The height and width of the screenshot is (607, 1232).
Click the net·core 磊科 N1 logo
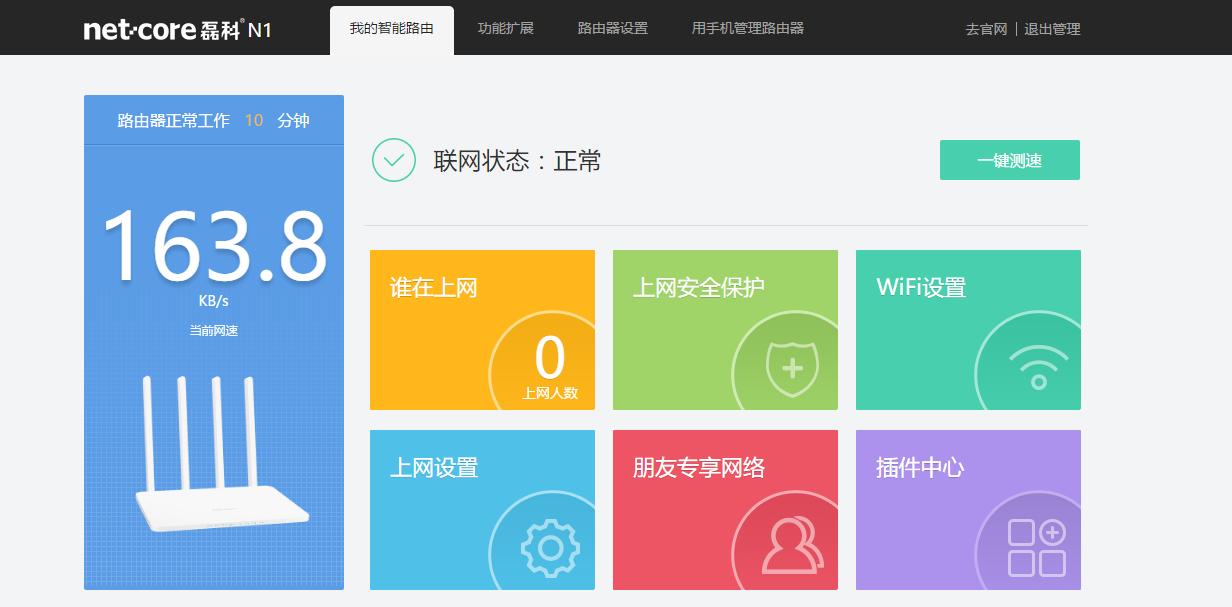pyautogui.click(x=180, y=28)
